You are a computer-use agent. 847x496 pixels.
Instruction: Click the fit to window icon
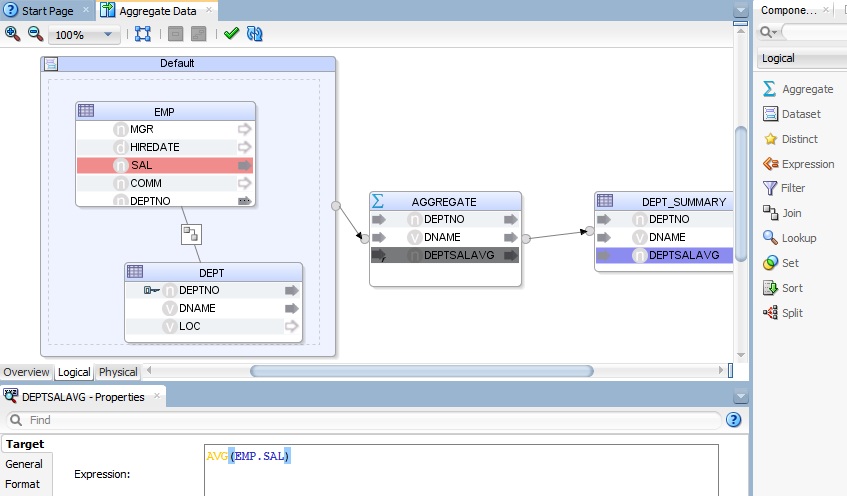[143, 34]
